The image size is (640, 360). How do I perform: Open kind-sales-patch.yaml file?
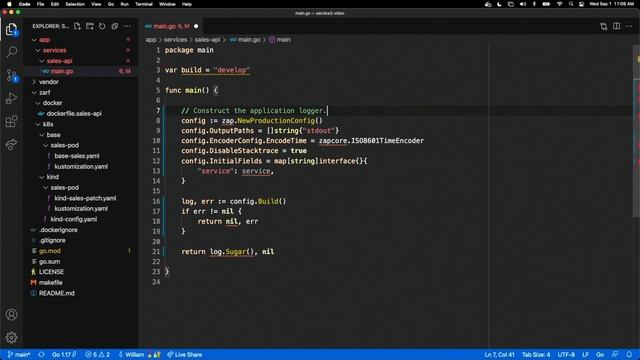(x=81, y=198)
